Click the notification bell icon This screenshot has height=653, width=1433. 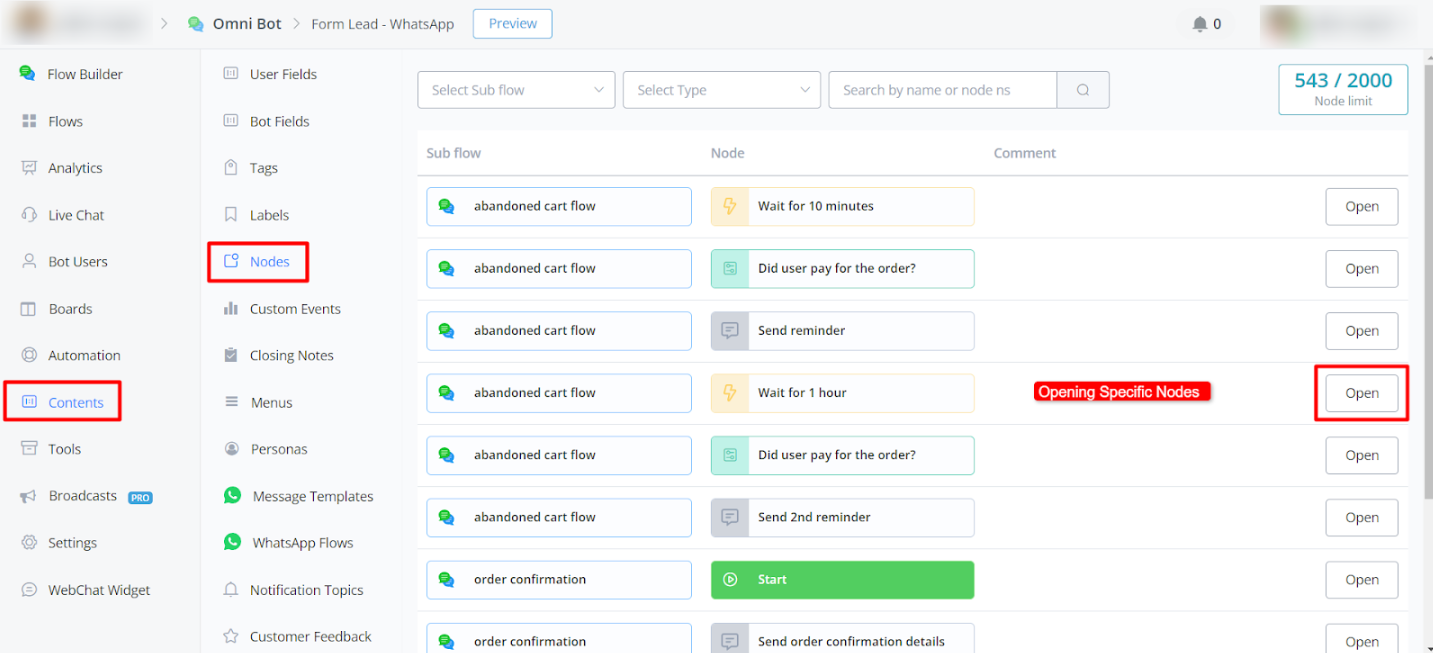pos(1200,24)
